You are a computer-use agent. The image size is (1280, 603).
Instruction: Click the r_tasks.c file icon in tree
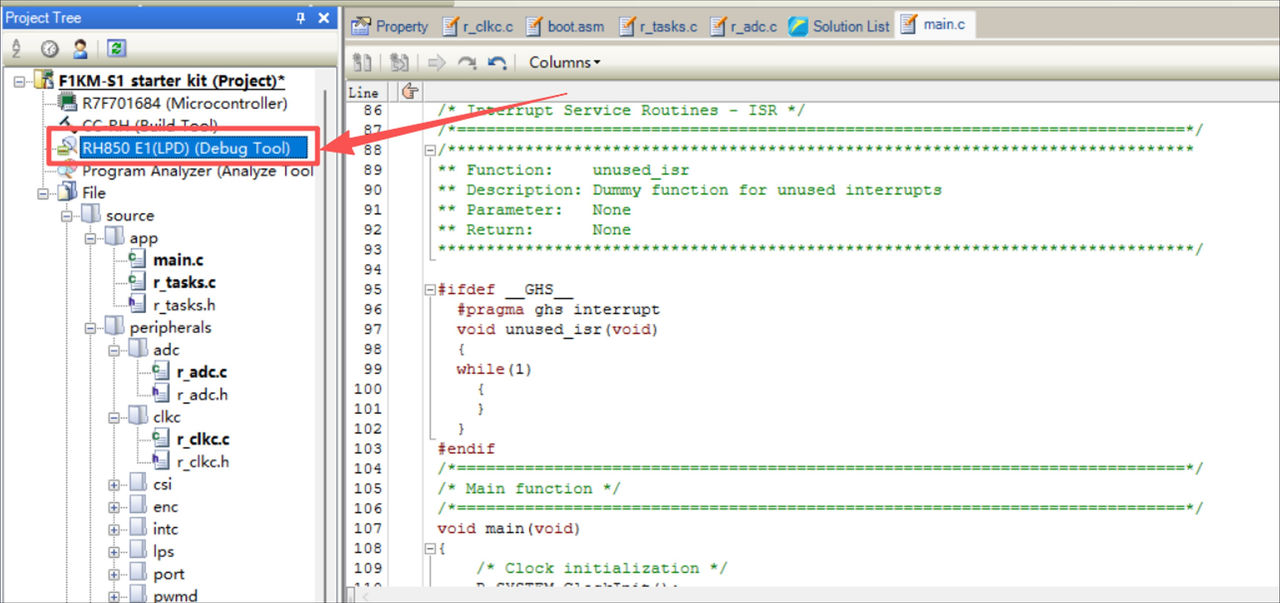coord(137,282)
